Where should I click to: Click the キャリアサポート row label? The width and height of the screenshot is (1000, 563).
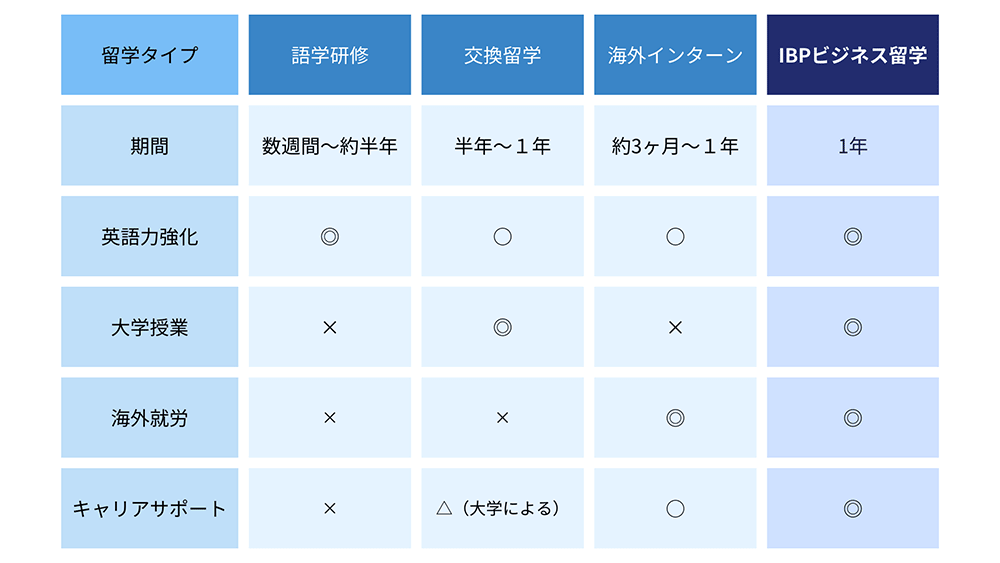150,508
